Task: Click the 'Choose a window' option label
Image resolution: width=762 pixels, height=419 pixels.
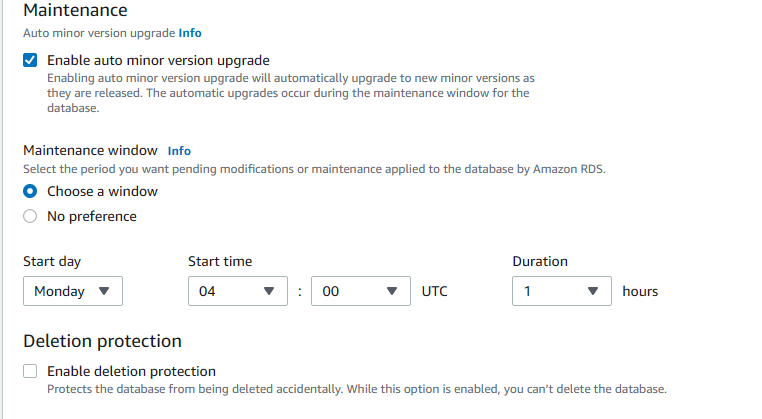Action: [x=102, y=191]
